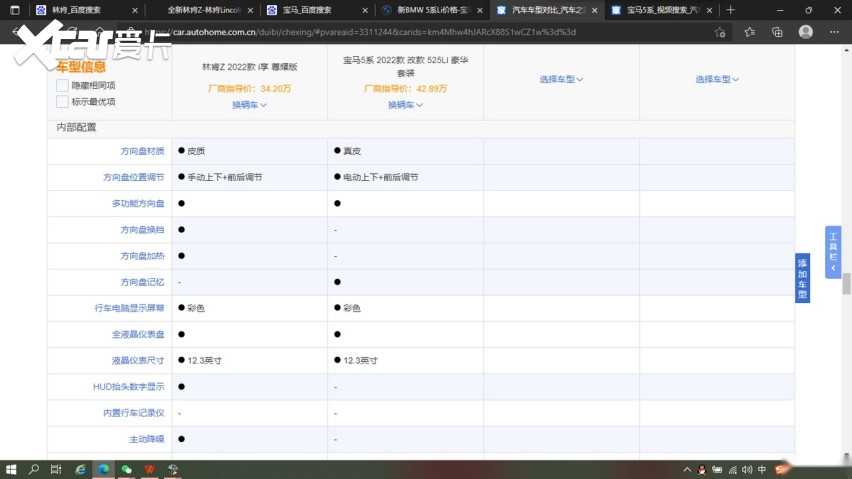The height and width of the screenshot is (479, 852).
Task: Open third column 选择车型 dropdown
Action: tap(561, 79)
